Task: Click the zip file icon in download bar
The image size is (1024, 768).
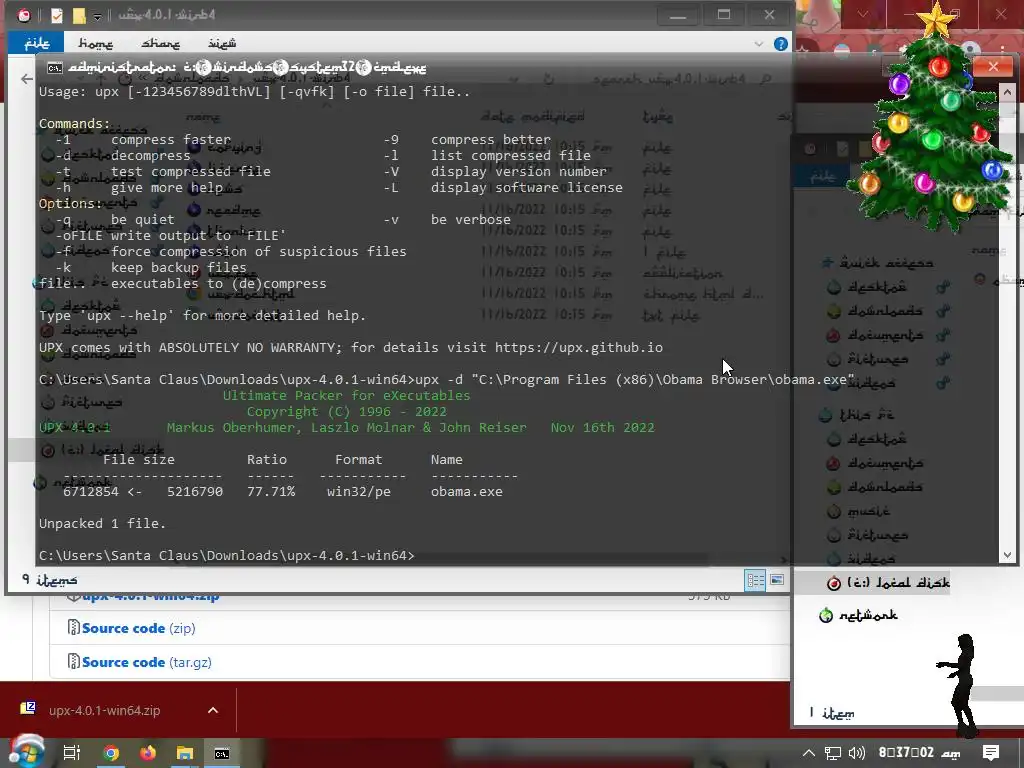Action: click(28, 708)
